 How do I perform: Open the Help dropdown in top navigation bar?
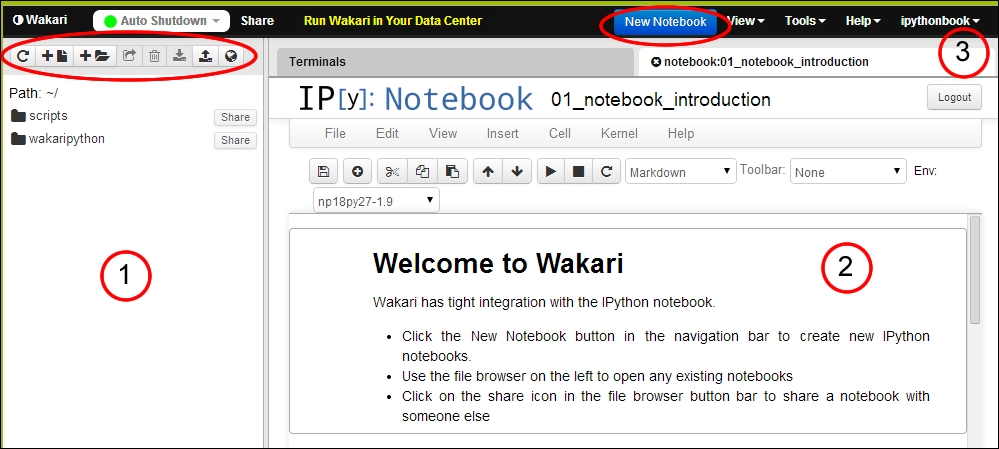[x=863, y=20]
